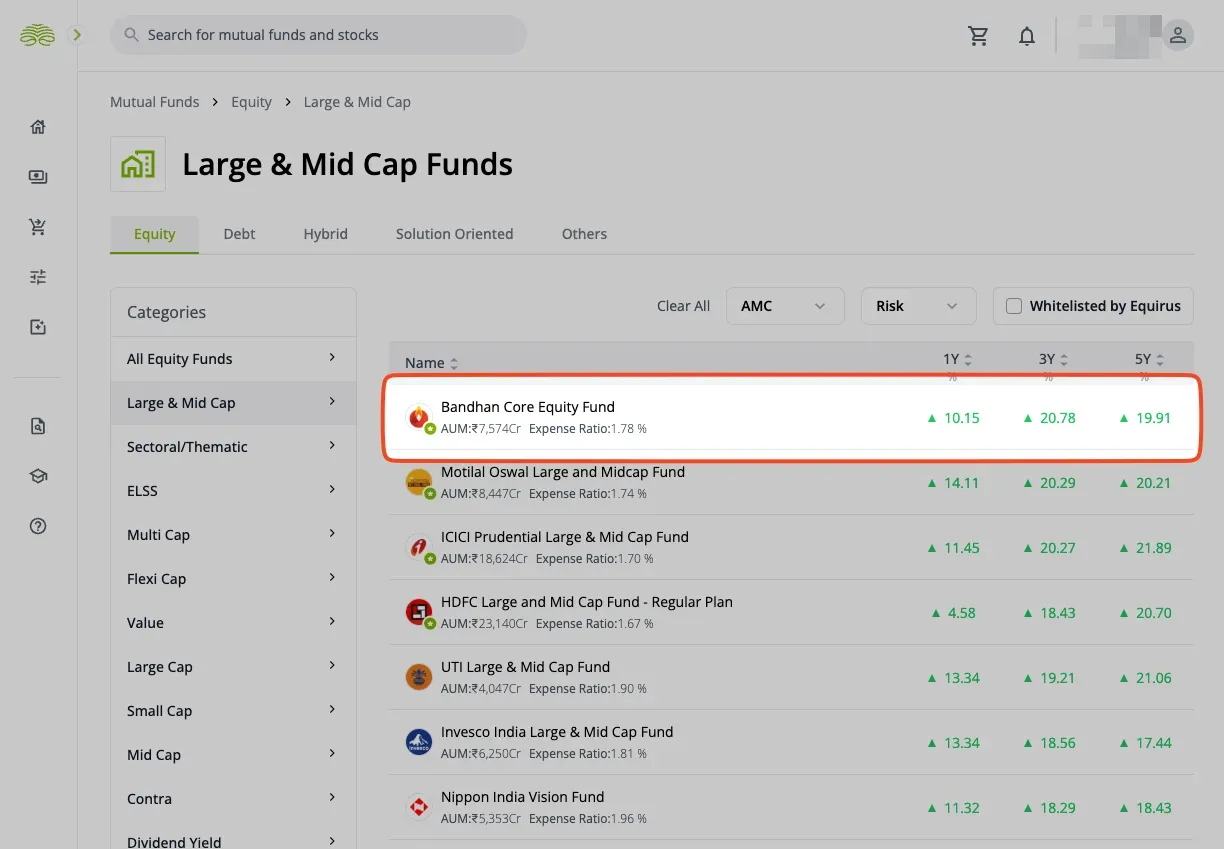Tick the Whitelisted by Equirus checkbox
Viewport: 1224px width, 849px height.
click(x=1014, y=306)
